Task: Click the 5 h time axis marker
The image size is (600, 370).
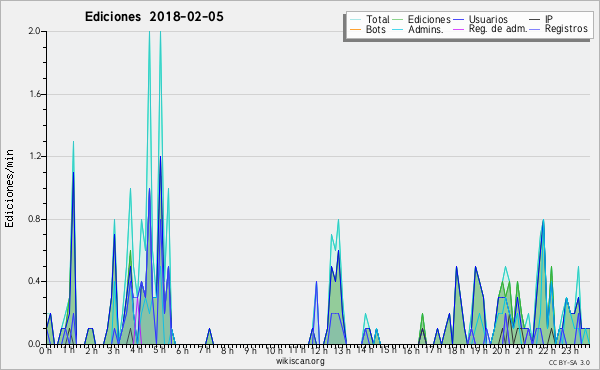Action: point(160,350)
